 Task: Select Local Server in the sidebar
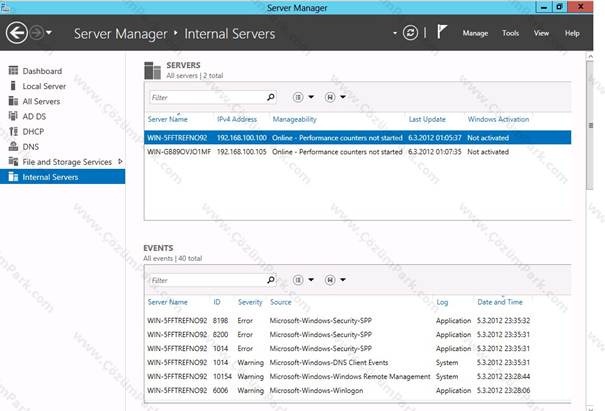coord(44,86)
